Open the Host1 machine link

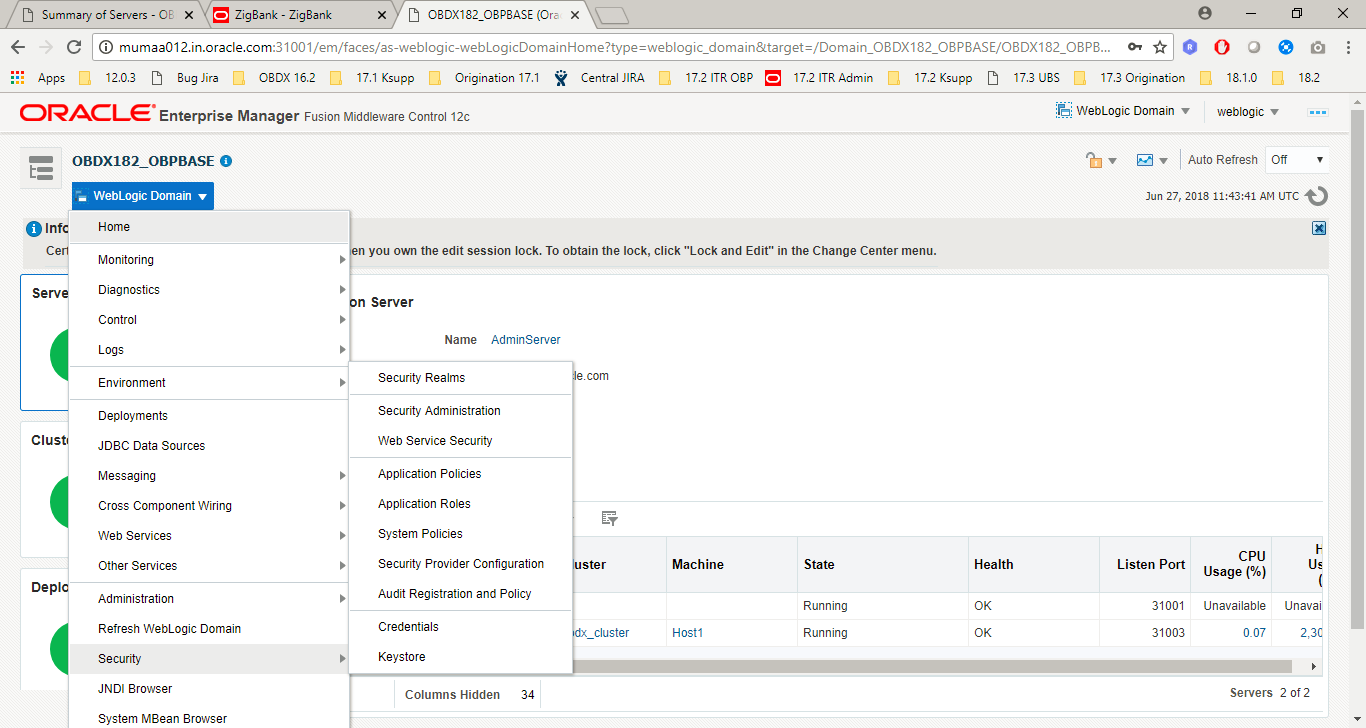point(687,633)
